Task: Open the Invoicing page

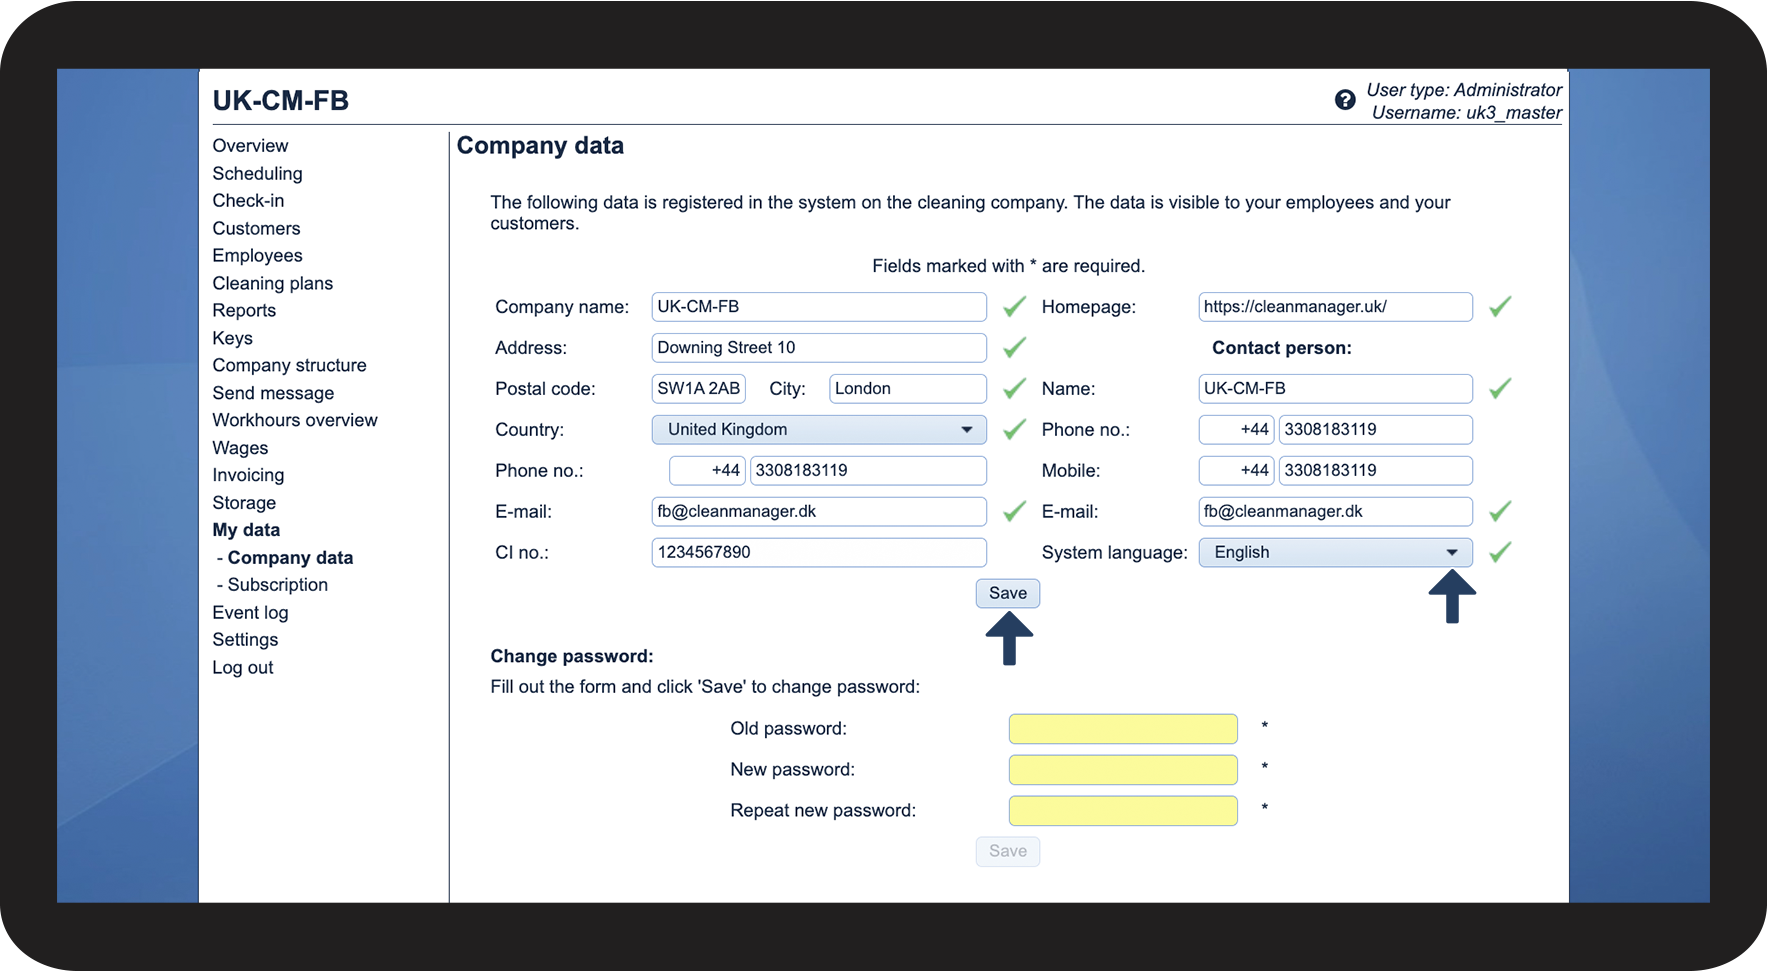Action: click(x=248, y=476)
